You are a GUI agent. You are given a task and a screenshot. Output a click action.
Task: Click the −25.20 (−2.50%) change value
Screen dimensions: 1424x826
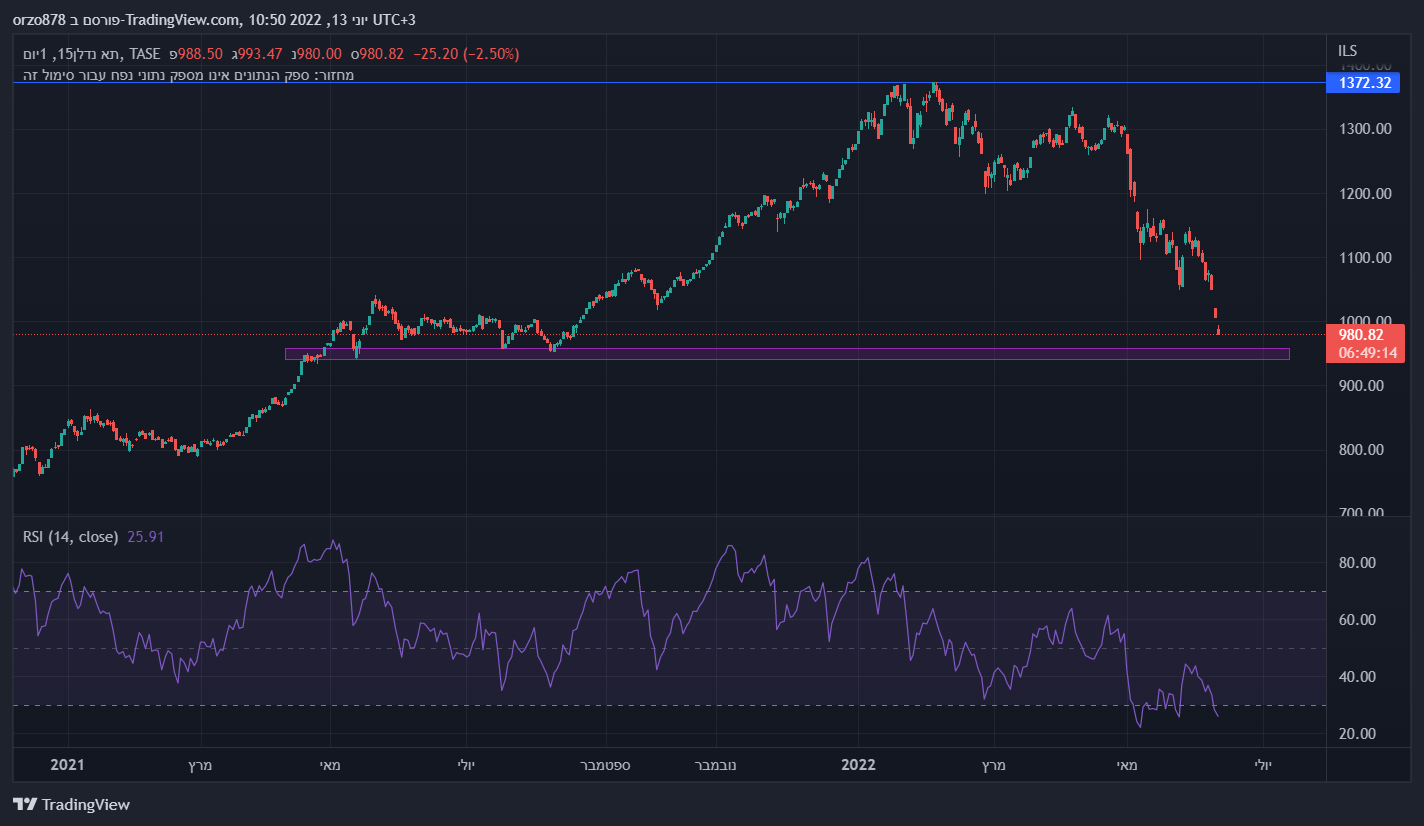click(466, 54)
